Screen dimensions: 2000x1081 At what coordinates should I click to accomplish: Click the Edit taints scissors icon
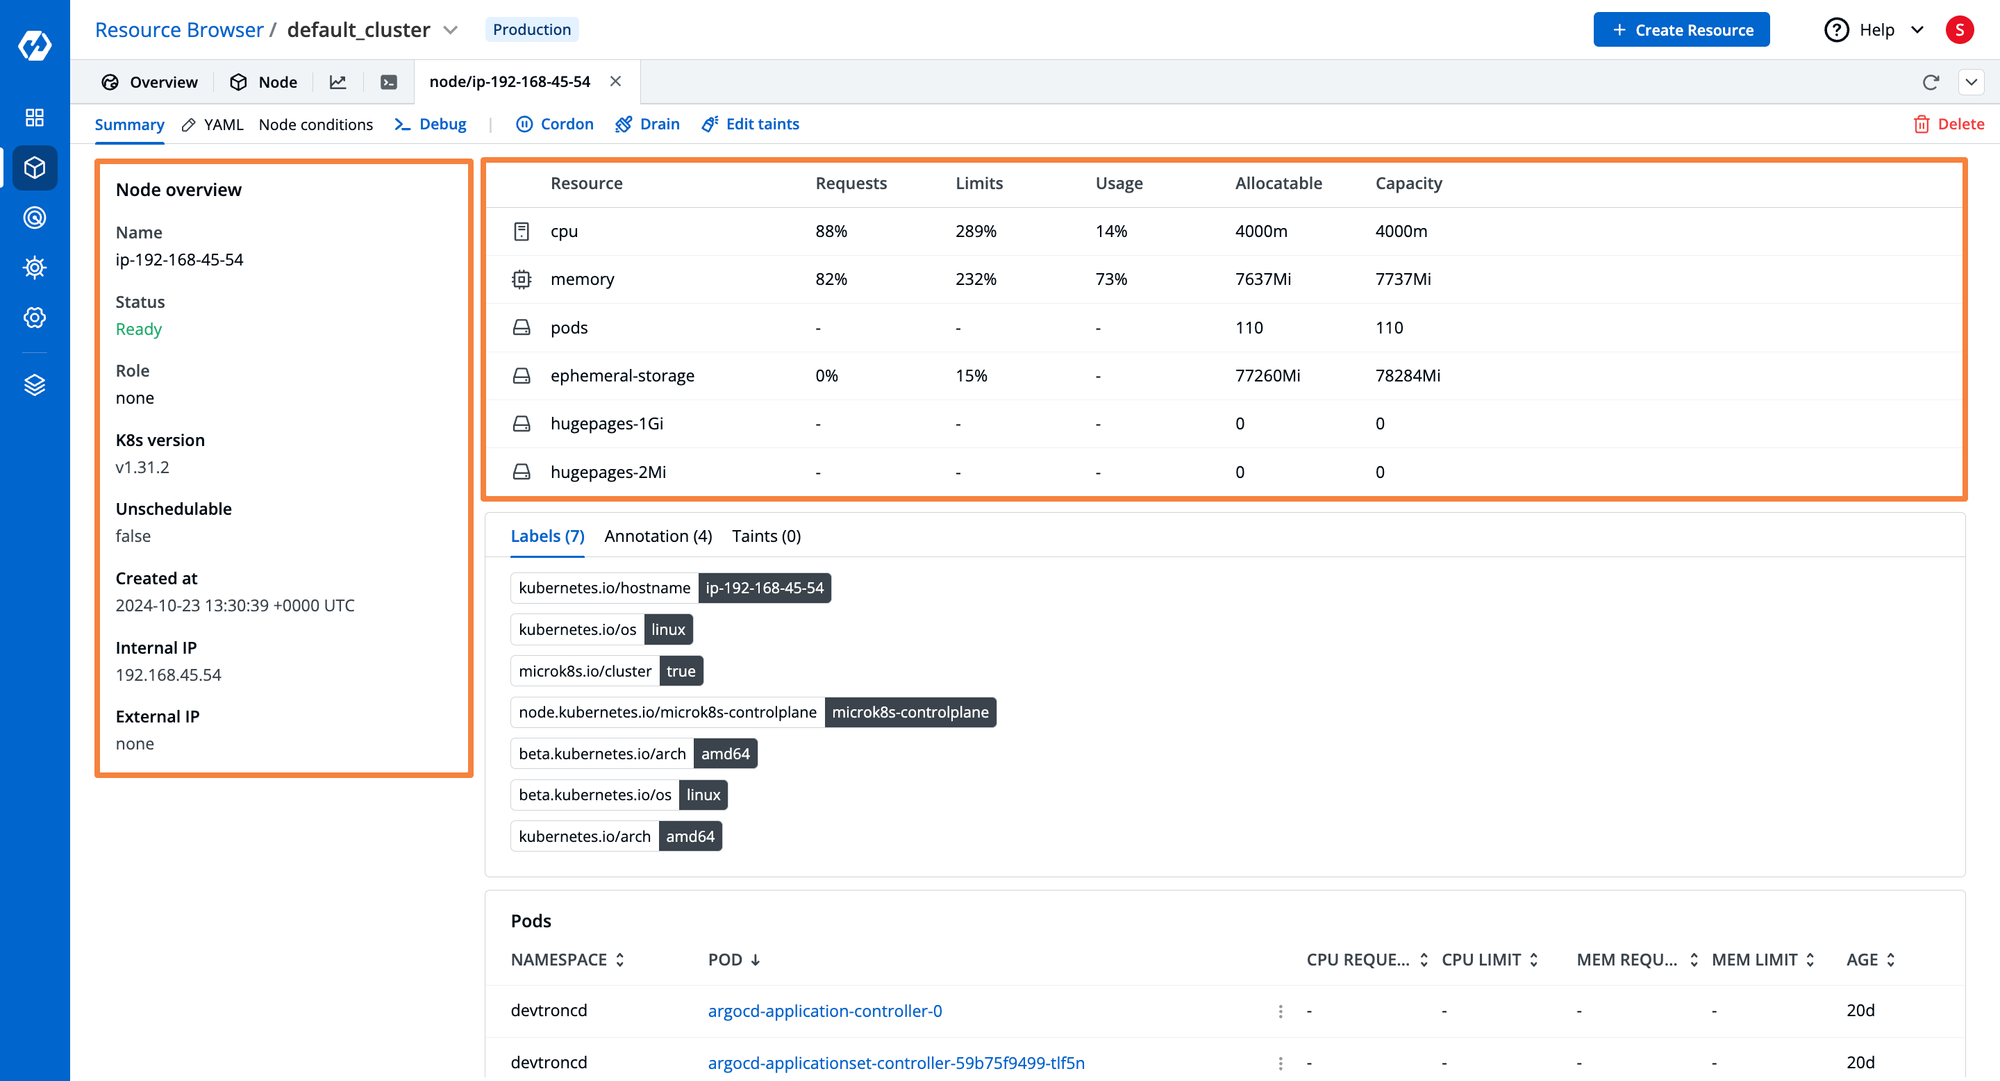point(711,122)
